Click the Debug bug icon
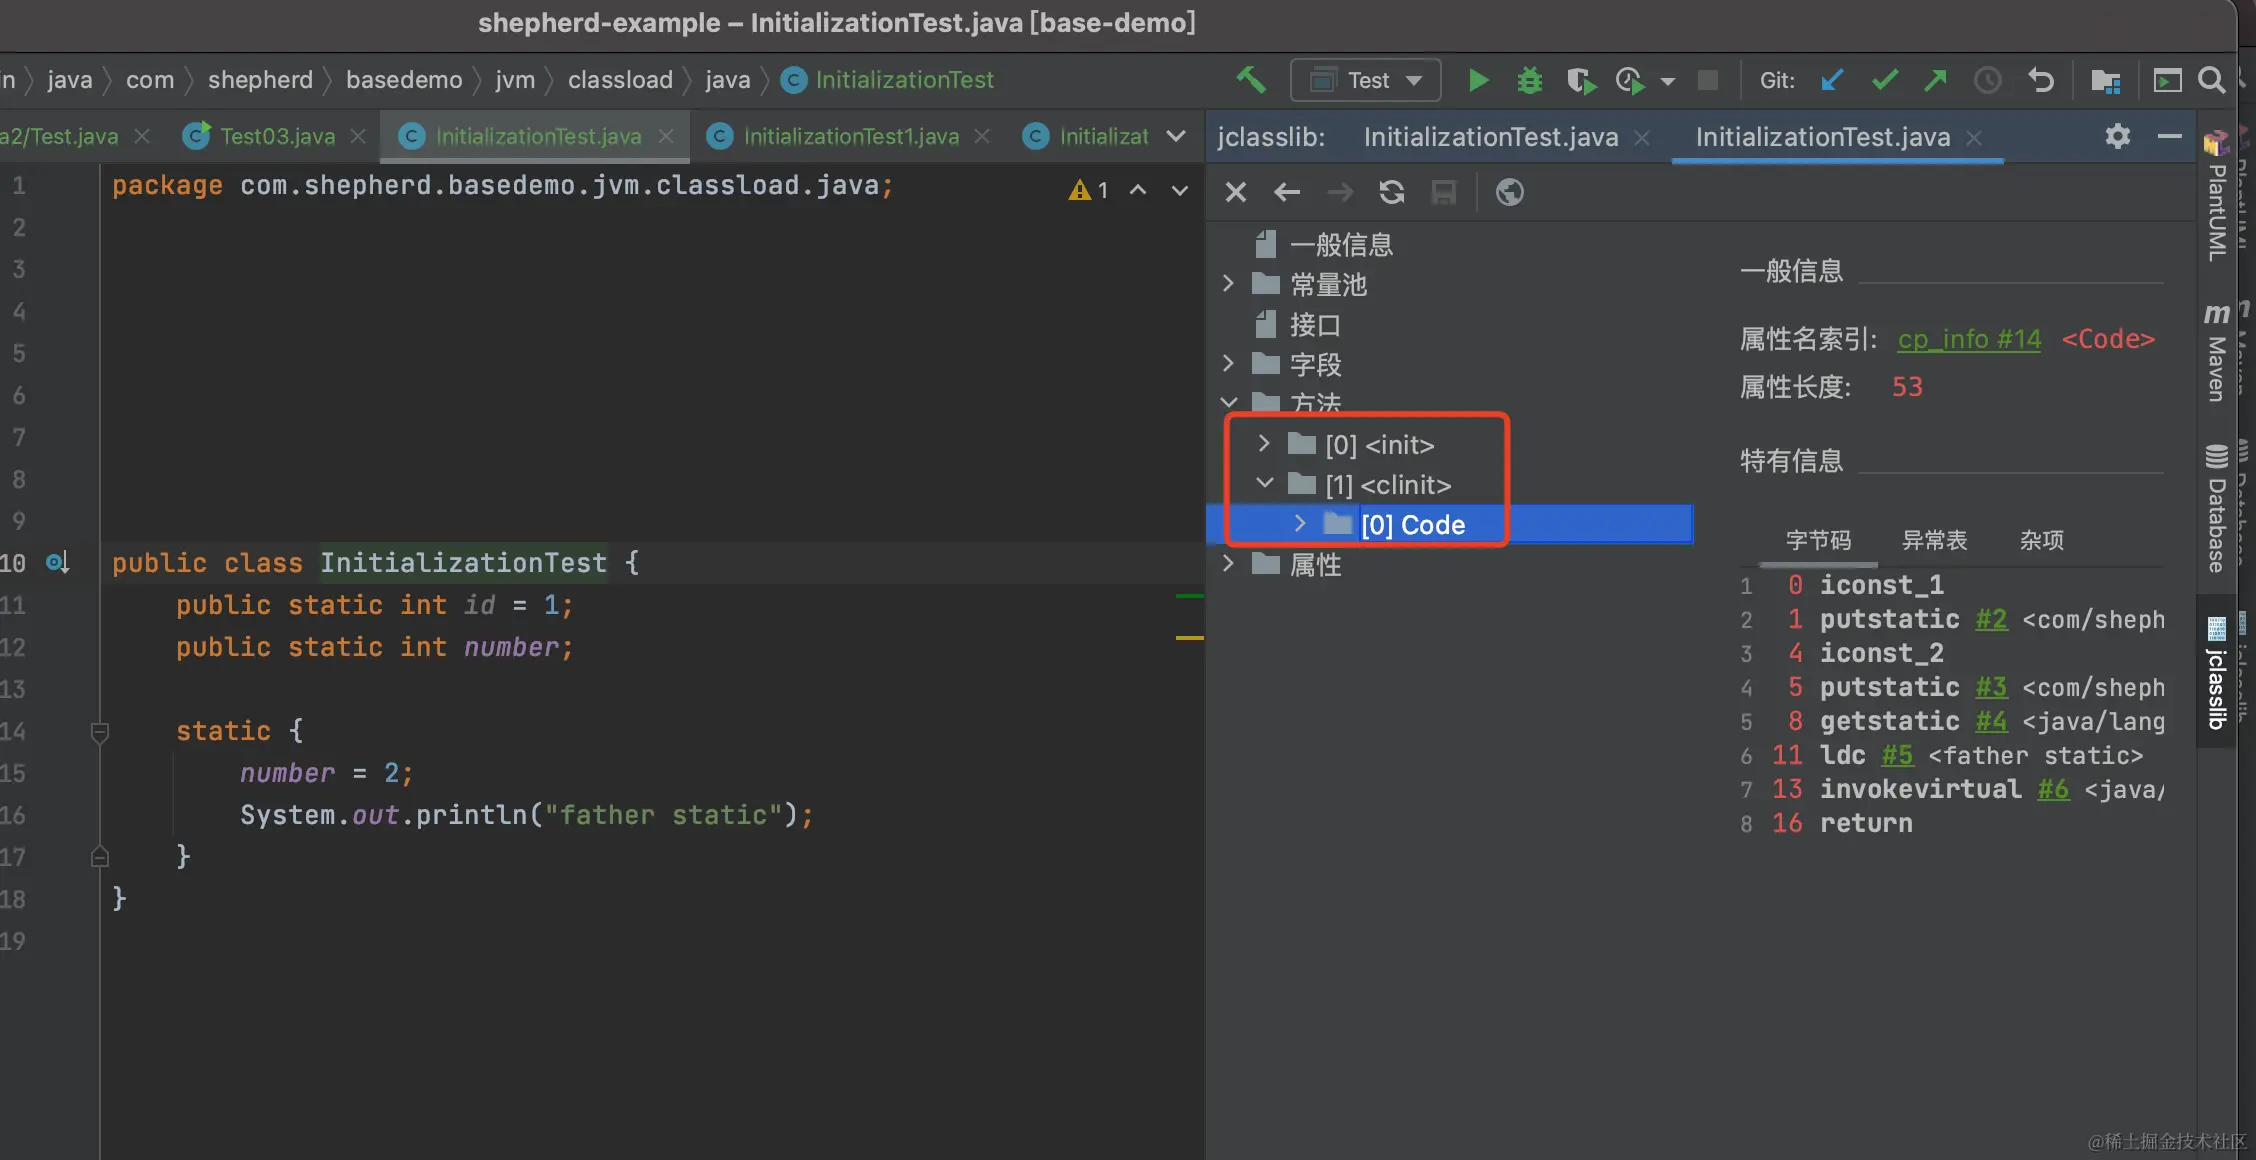2256x1160 pixels. 1529,80
